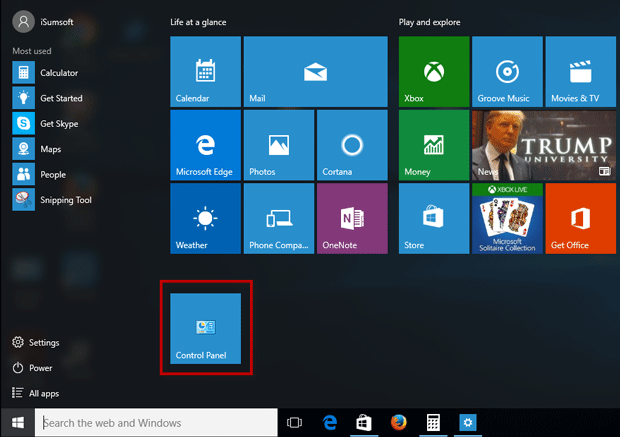Open Calculator from the taskbar

(x=433, y=422)
